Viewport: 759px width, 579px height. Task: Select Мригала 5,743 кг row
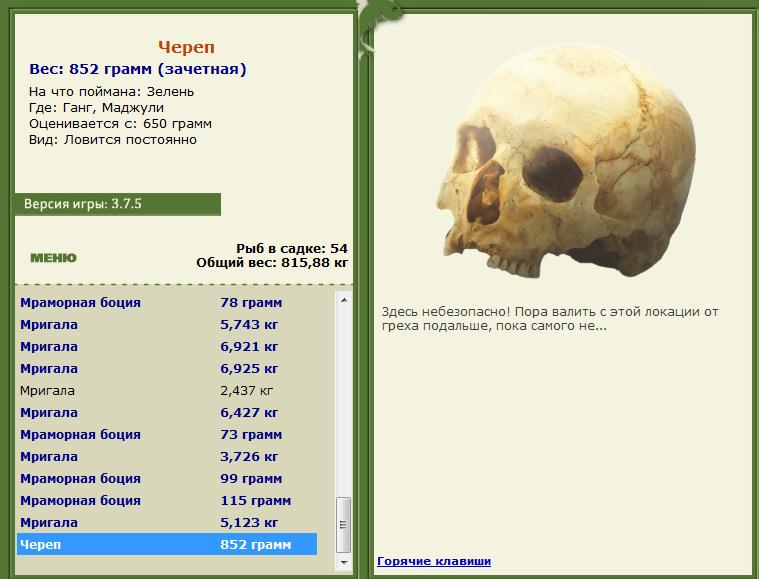[x=167, y=324]
